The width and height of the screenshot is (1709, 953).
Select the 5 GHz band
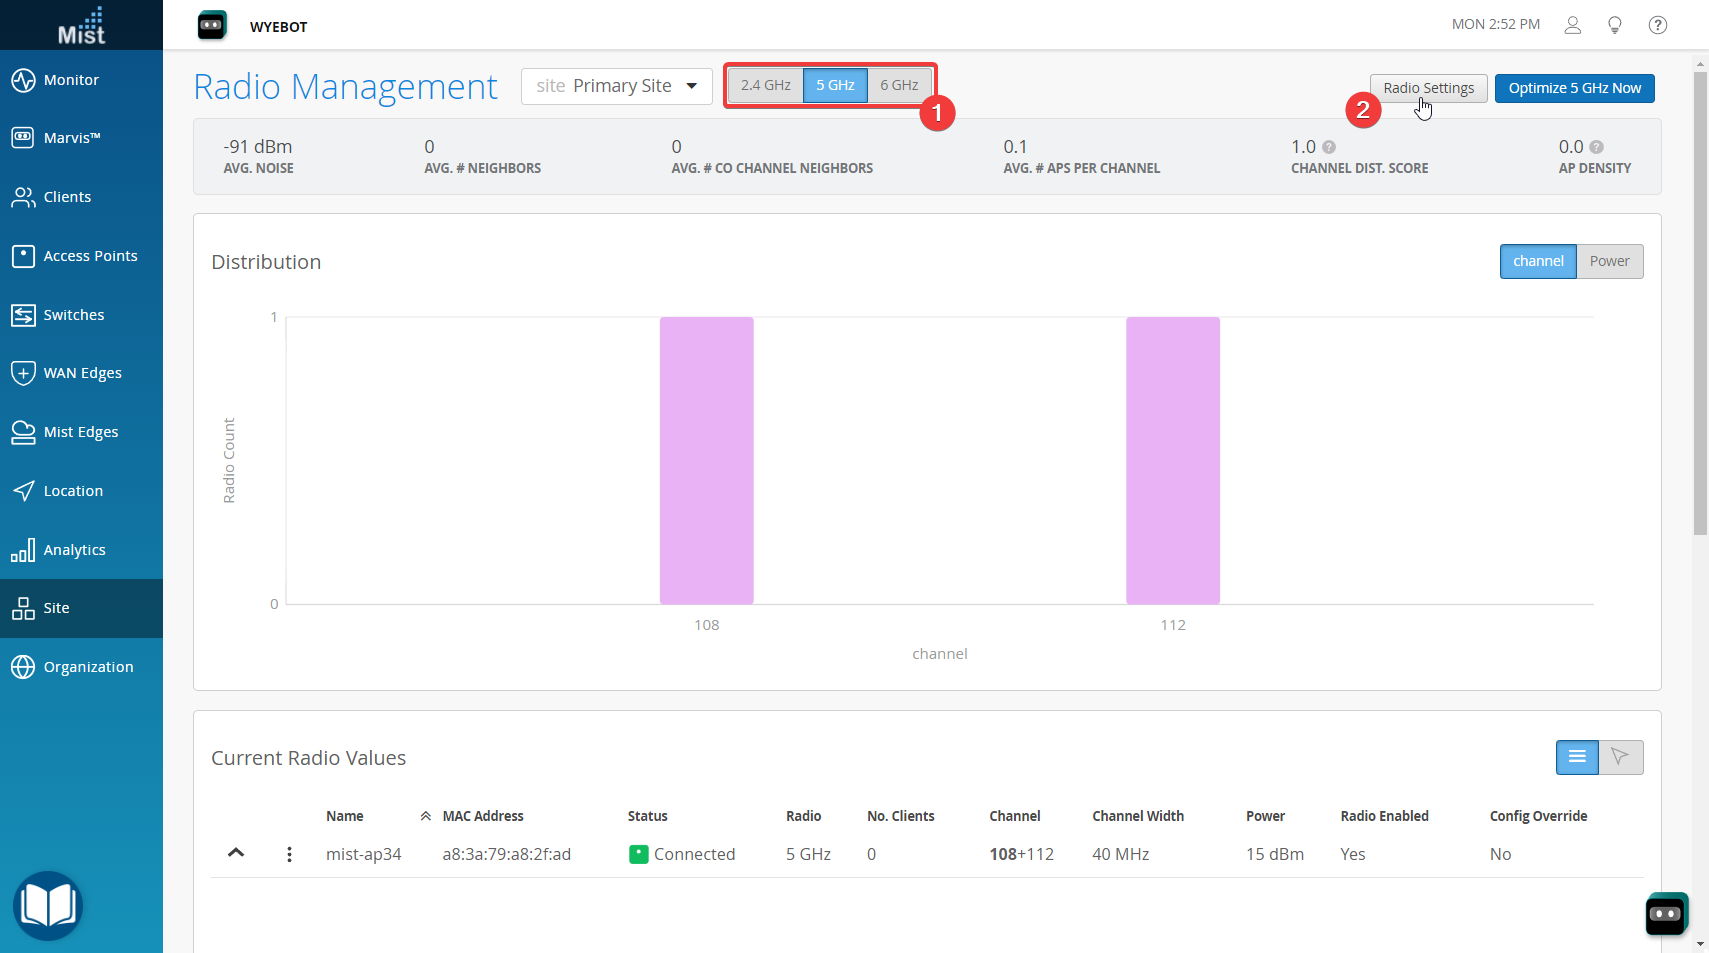[x=835, y=85]
